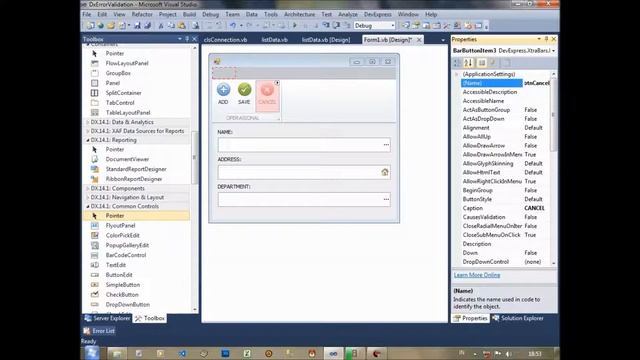Click the Windows Start button
640x360 pixels.
[91, 353]
